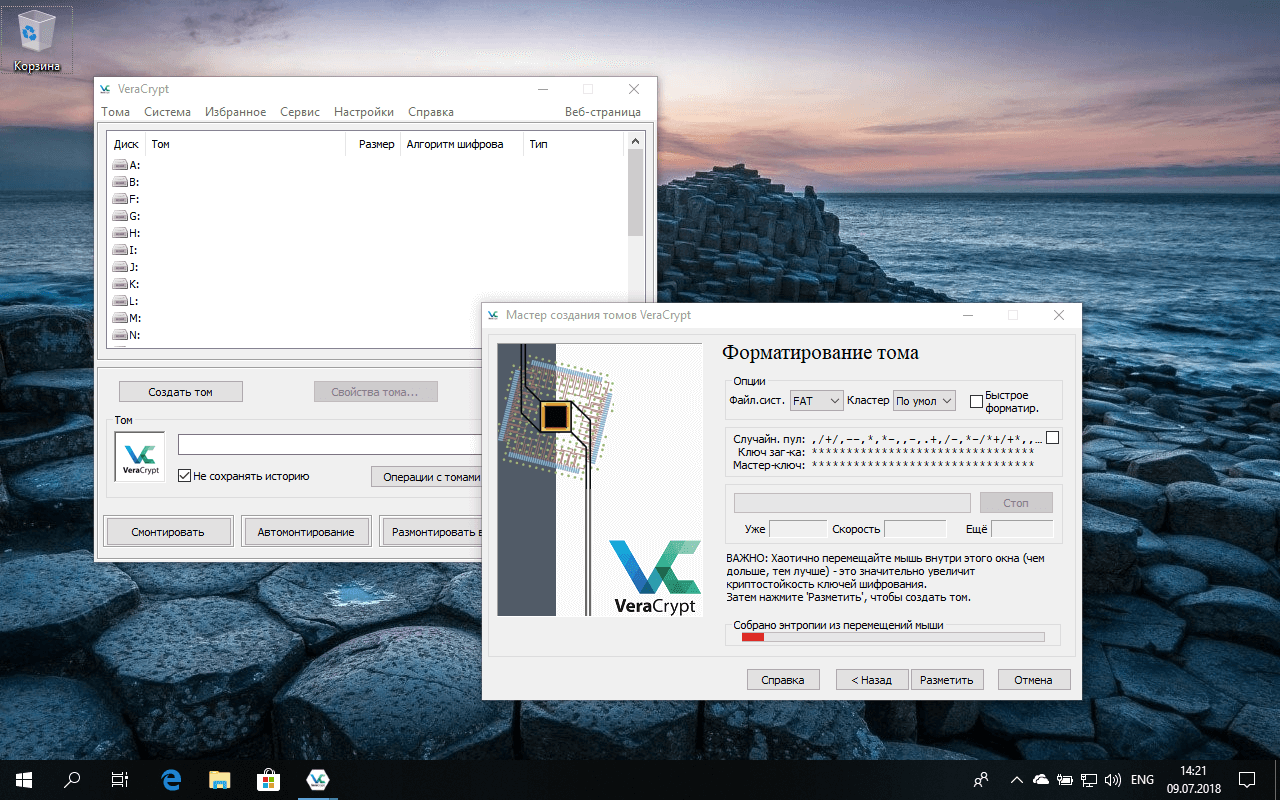Click inside the empty volume path field

click(x=330, y=444)
